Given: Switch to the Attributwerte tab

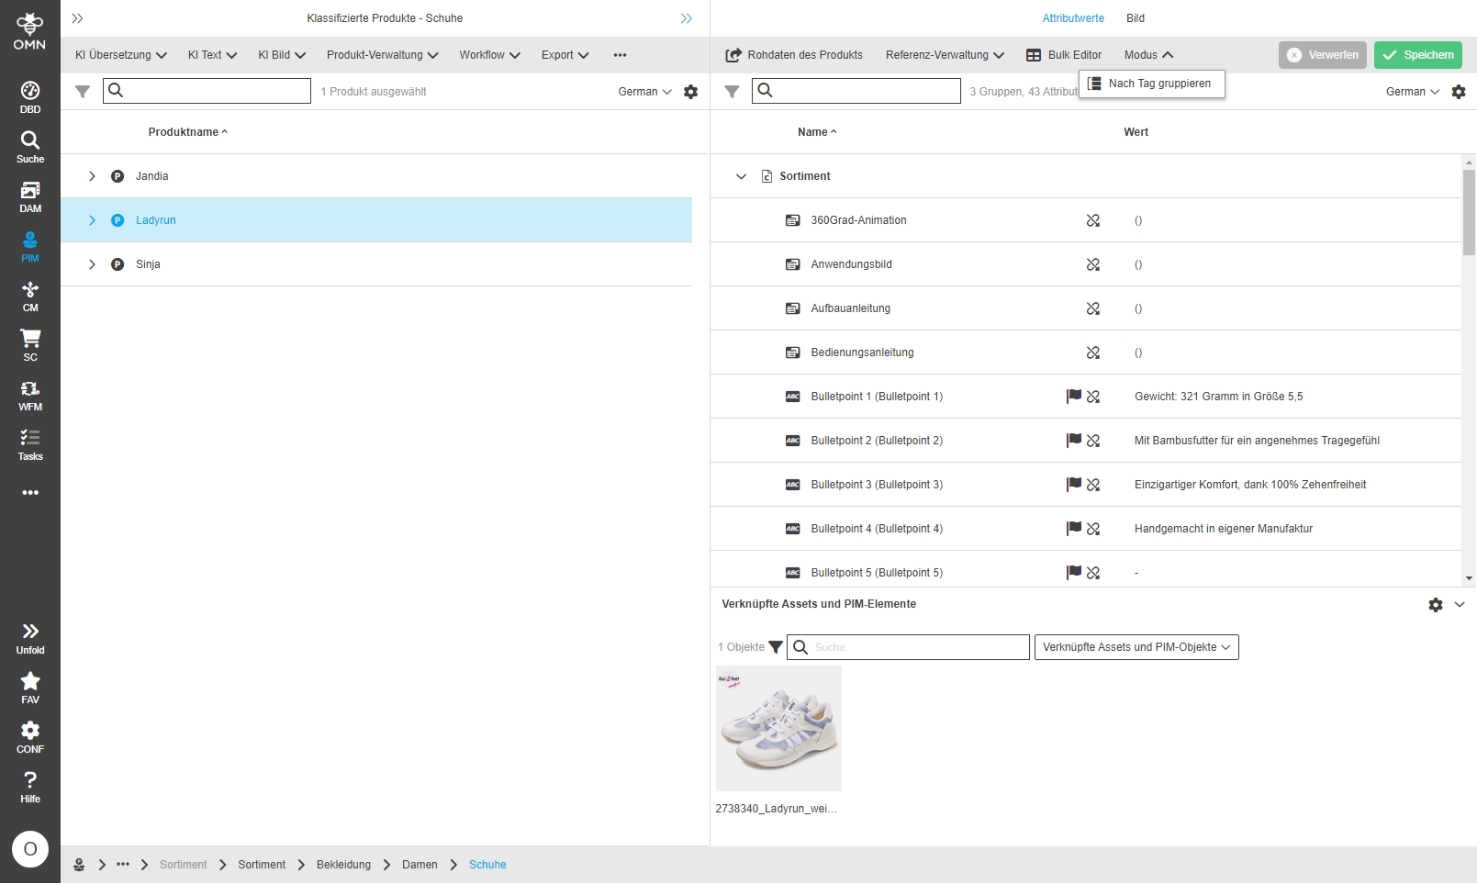Looking at the screenshot, I should point(1073,18).
